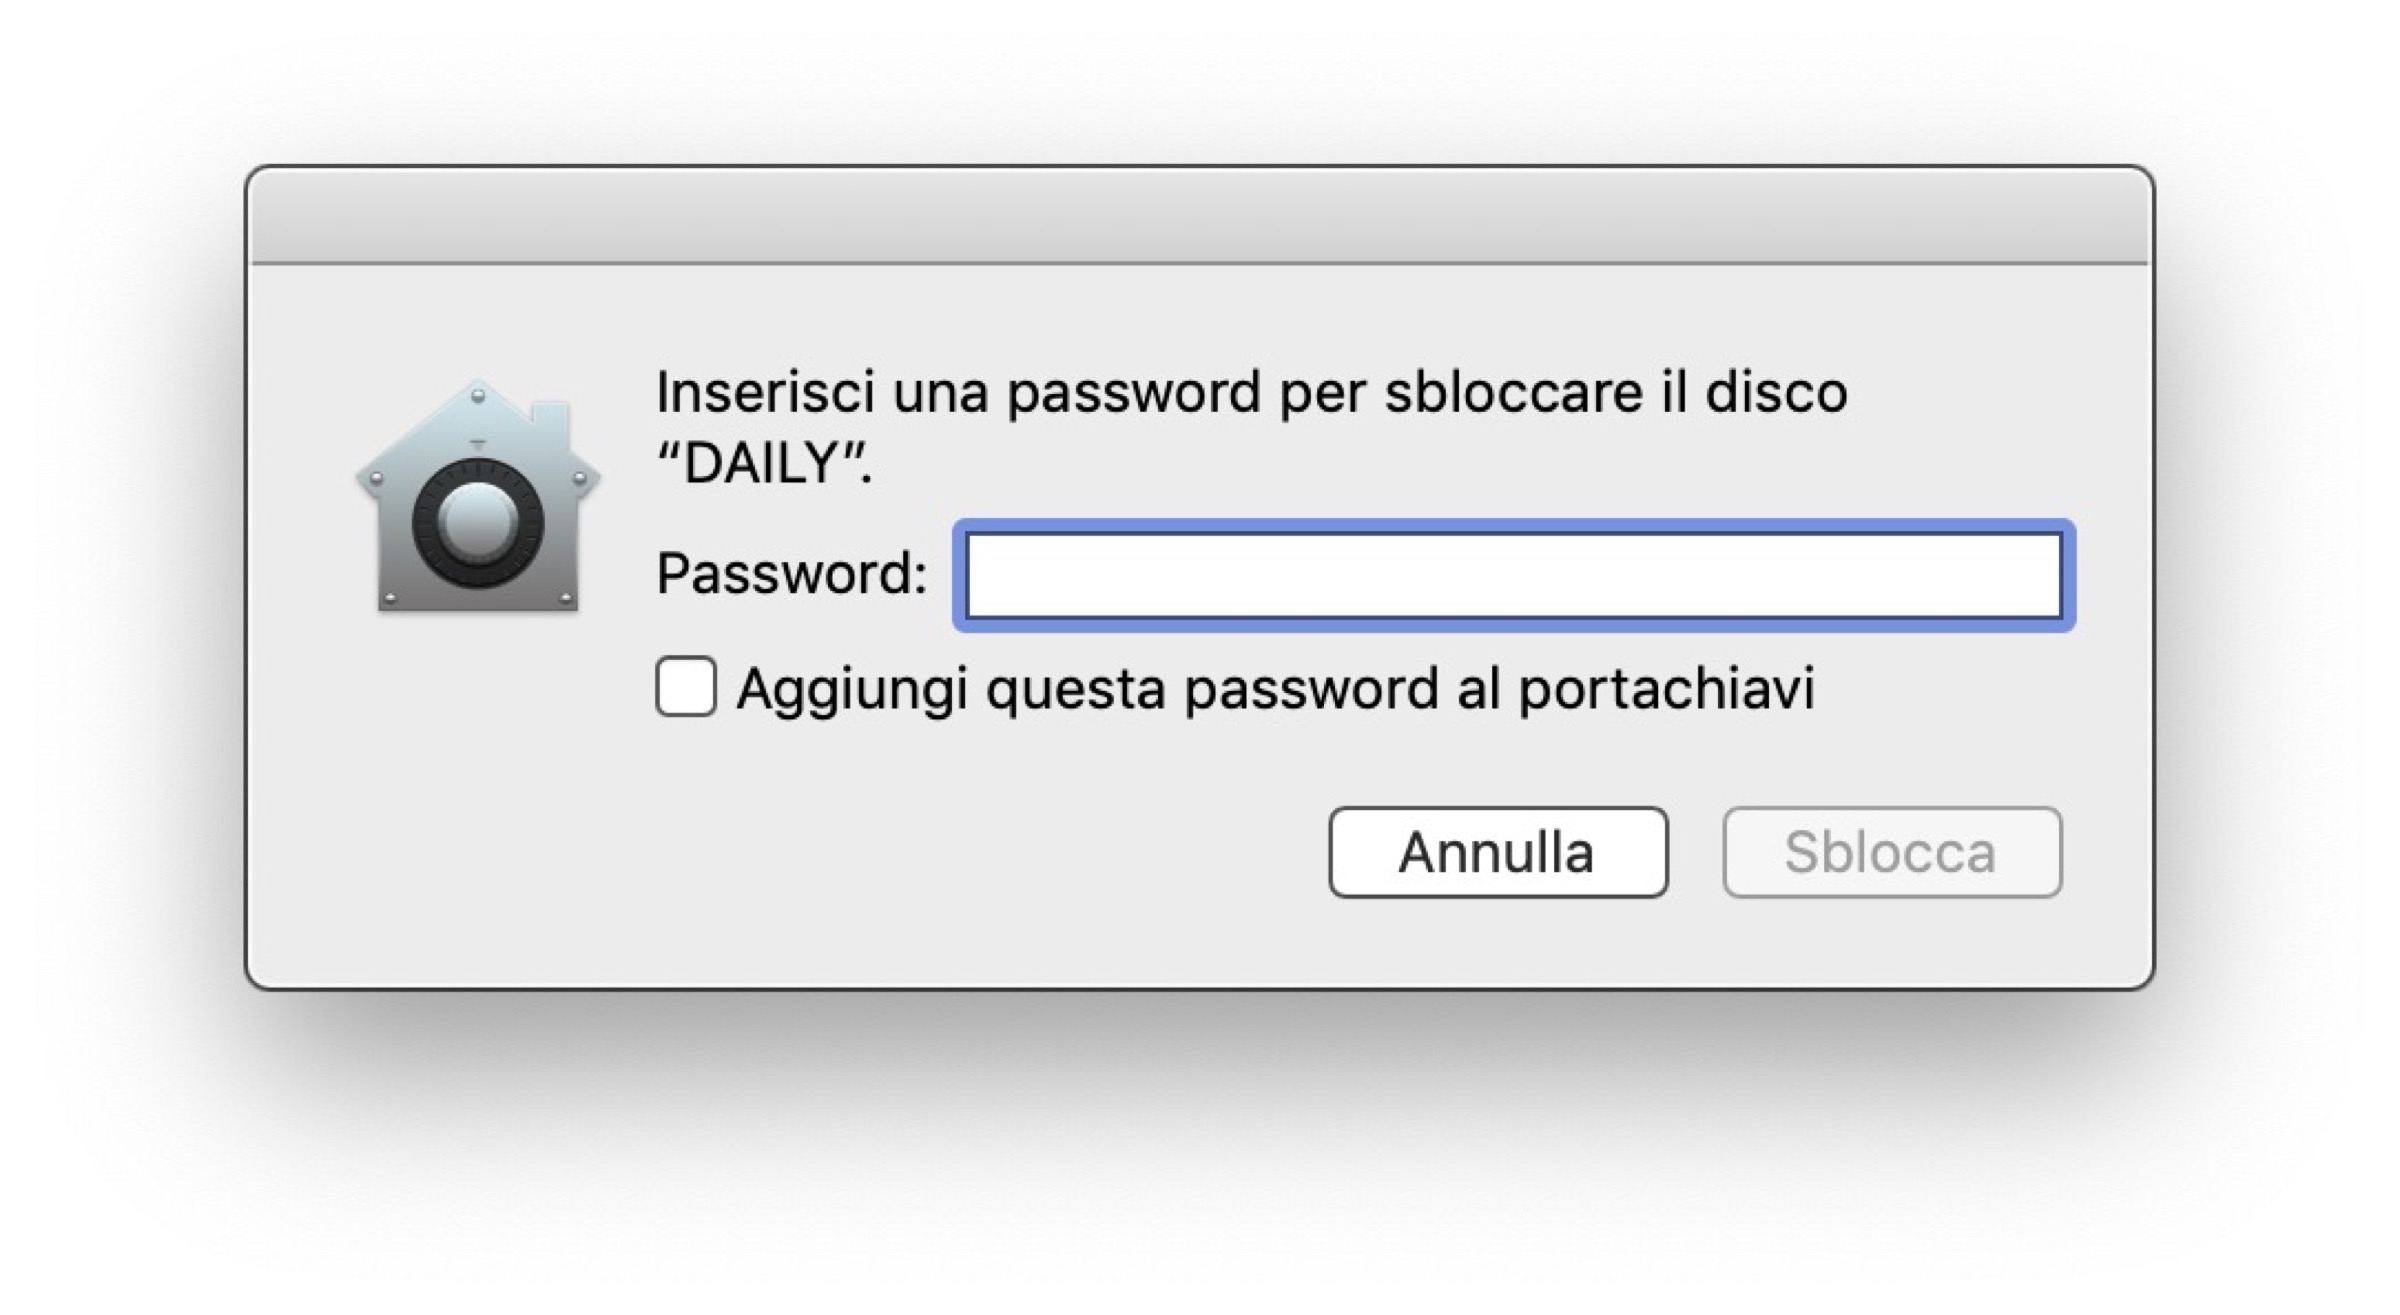Image resolution: width=2400 pixels, height=1315 pixels.
Task: Click the "Password:" field label
Action: pyautogui.click(x=791, y=574)
